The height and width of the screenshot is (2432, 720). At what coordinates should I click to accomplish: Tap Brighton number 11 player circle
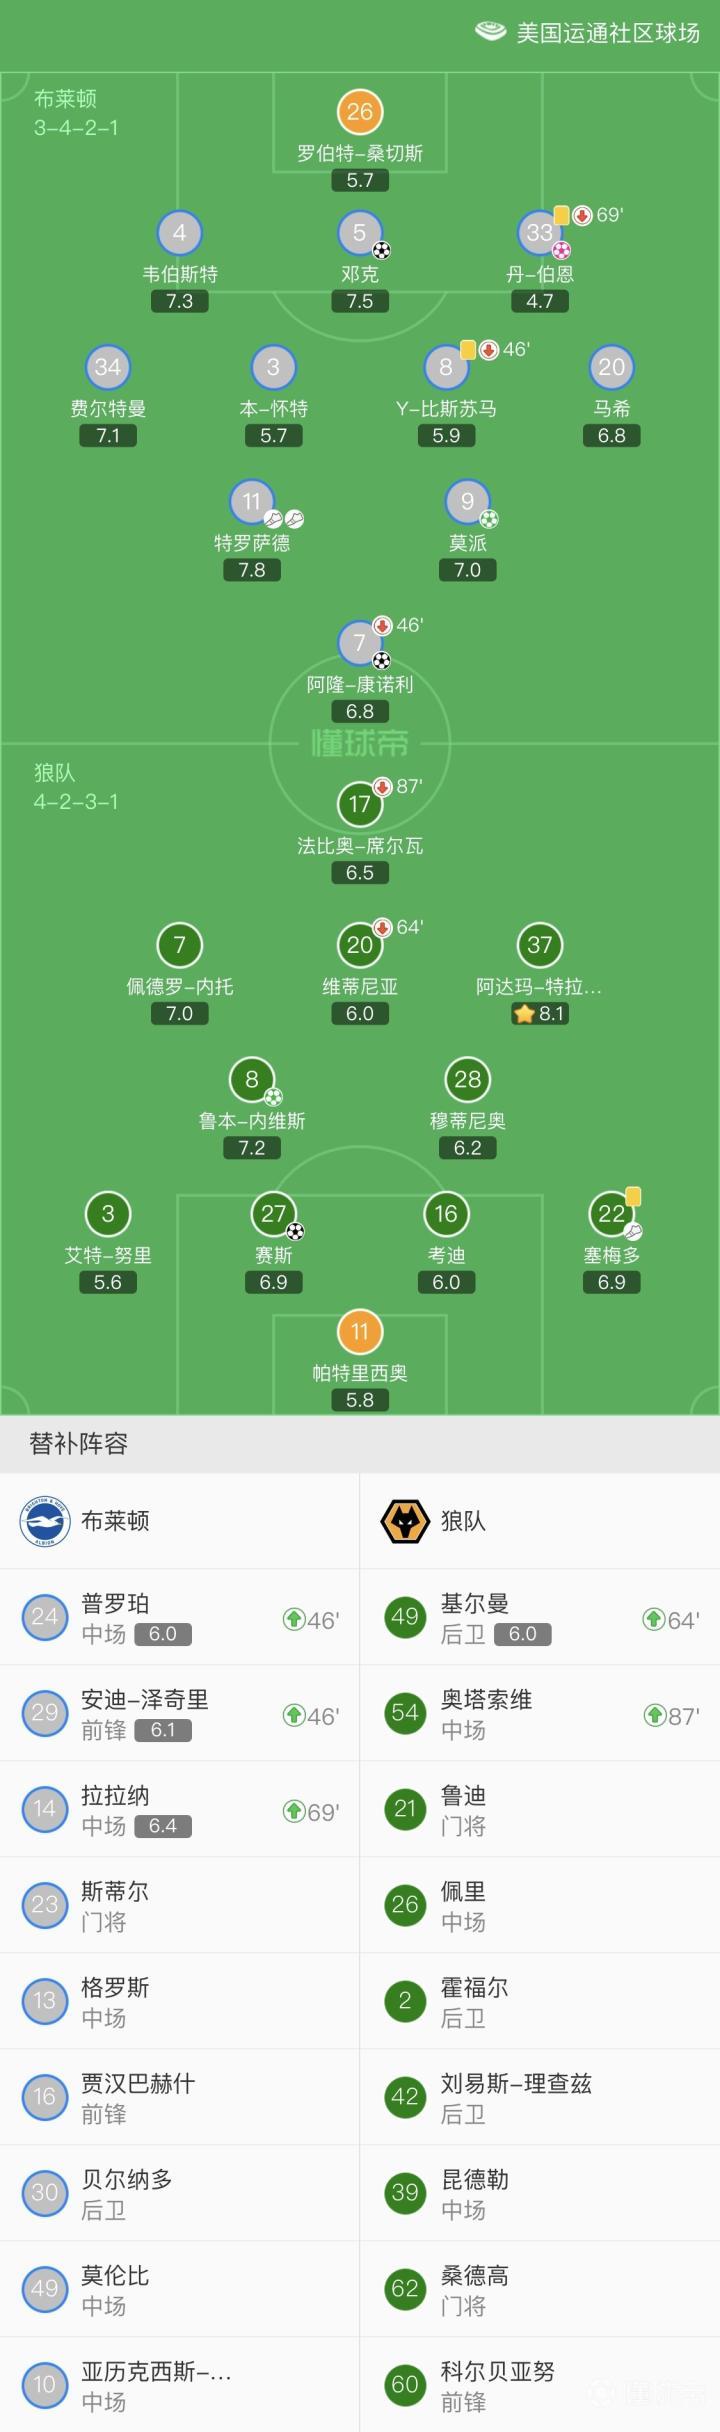(251, 502)
